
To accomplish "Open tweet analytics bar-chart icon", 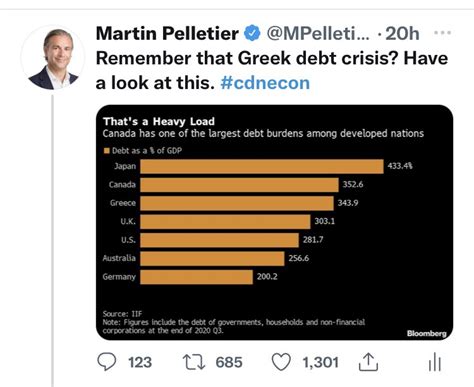I will [435, 362].
